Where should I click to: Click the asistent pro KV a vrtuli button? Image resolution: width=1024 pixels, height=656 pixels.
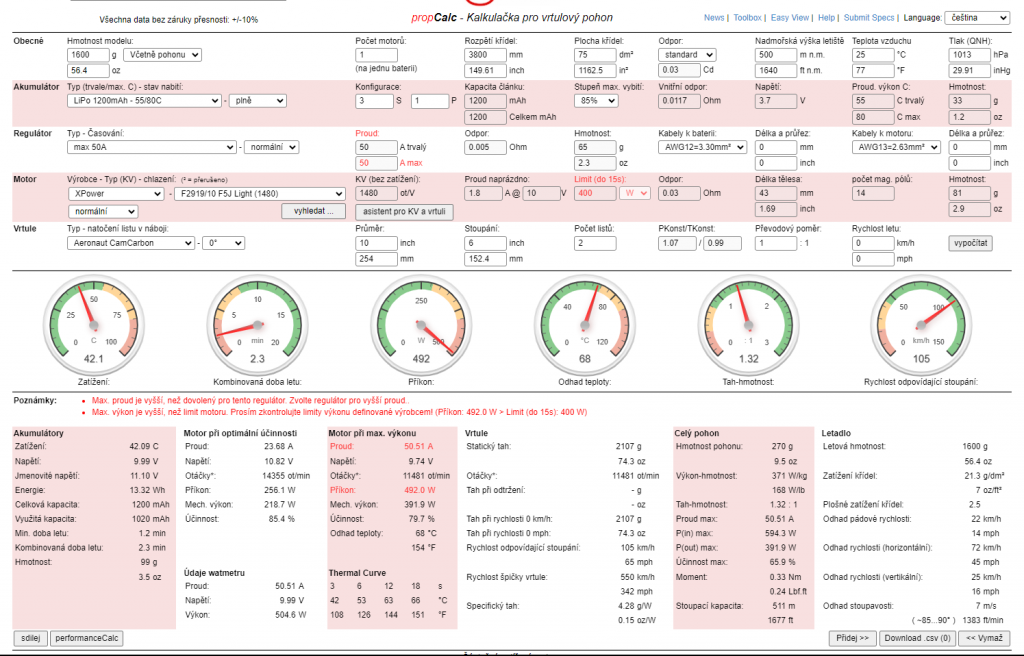point(407,211)
